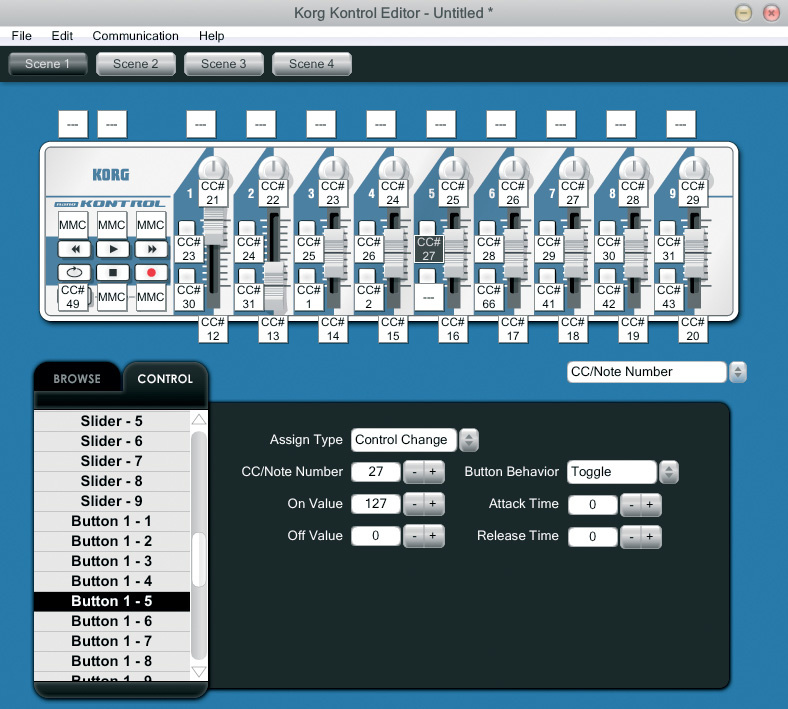
Task: Open the Assign Type dropdown
Action: pos(404,440)
